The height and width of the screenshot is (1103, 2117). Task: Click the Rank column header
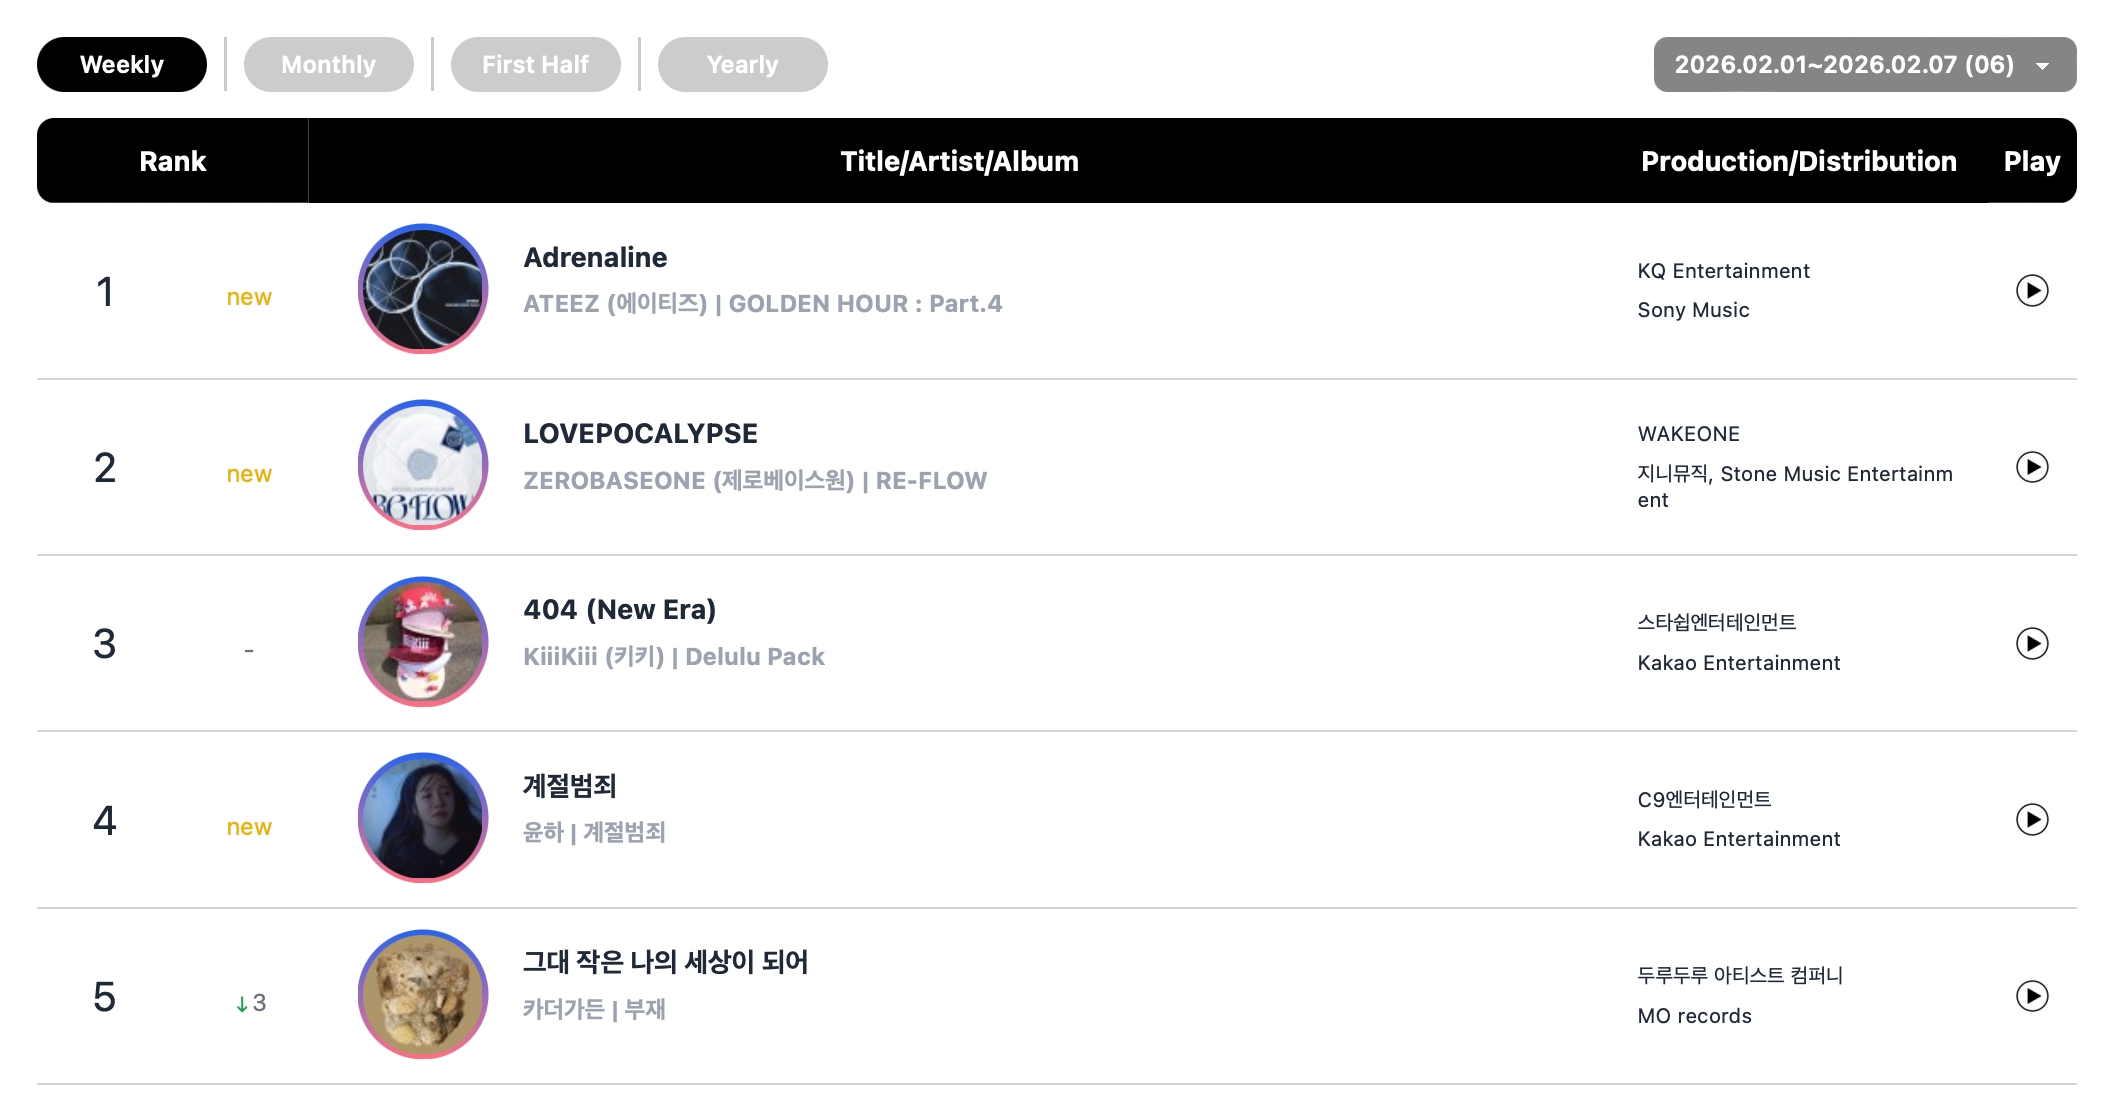[172, 161]
